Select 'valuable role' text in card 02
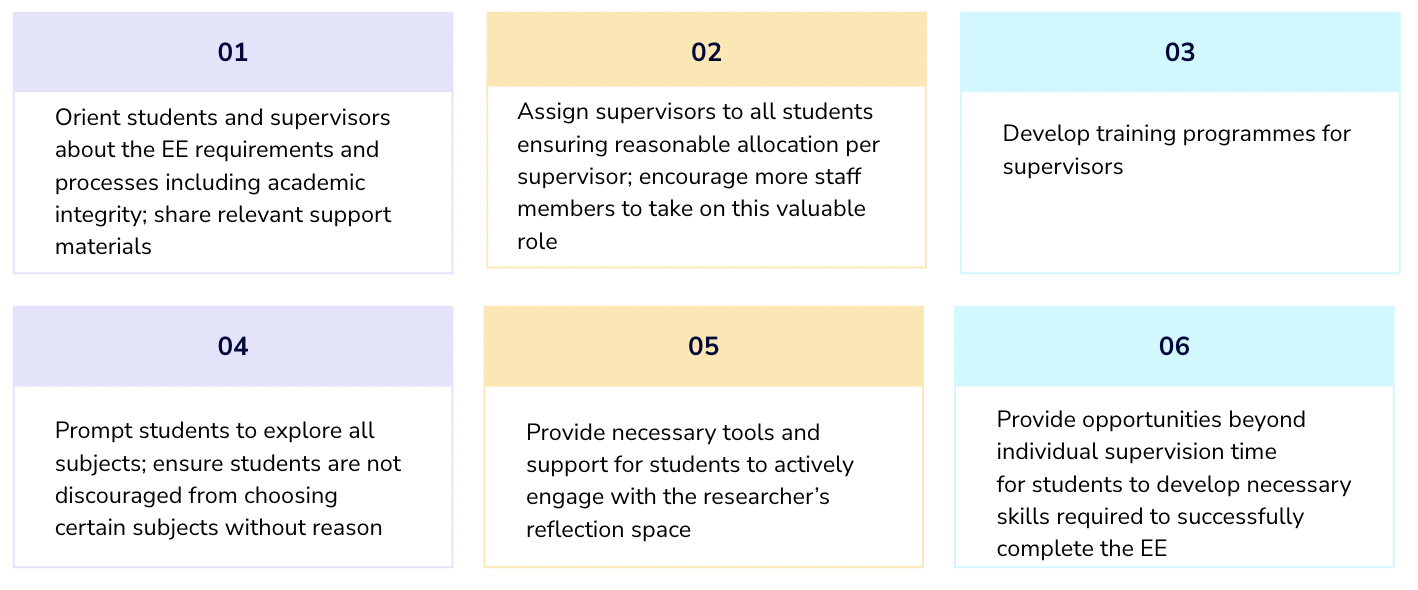 (x=692, y=225)
